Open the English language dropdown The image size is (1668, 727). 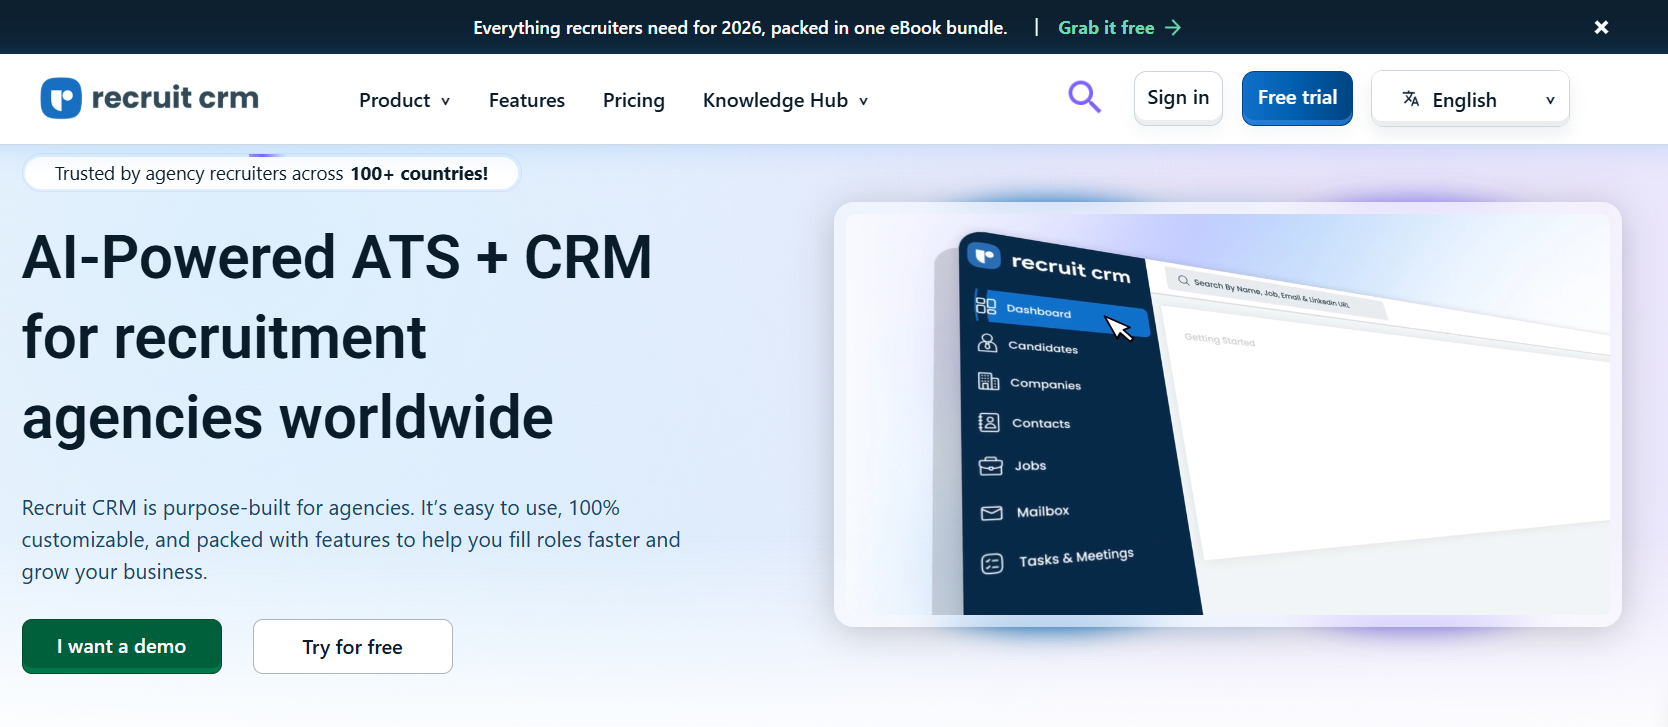click(1470, 98)
